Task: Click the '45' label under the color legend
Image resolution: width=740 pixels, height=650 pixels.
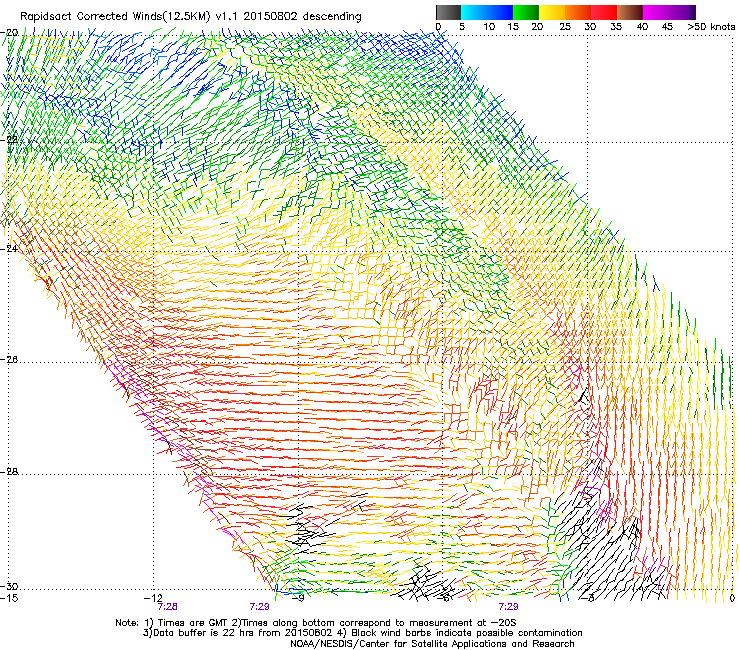Action: (x=667, y=27)
